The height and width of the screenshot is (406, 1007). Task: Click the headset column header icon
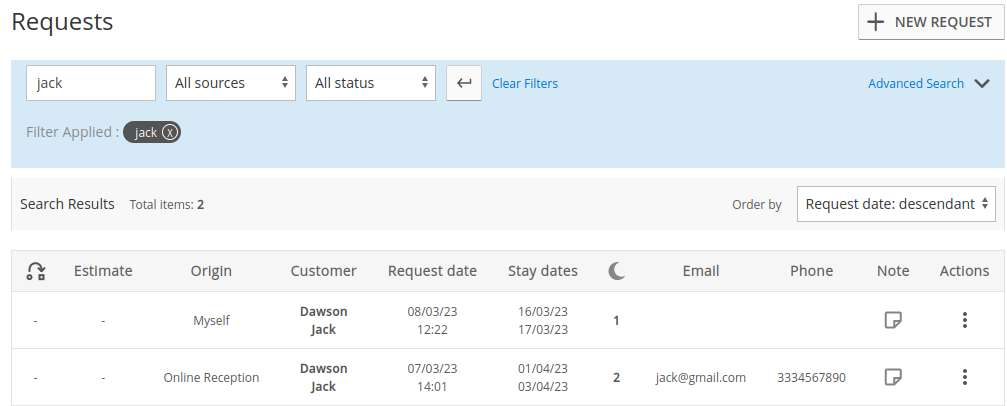[x=35, y=271]
